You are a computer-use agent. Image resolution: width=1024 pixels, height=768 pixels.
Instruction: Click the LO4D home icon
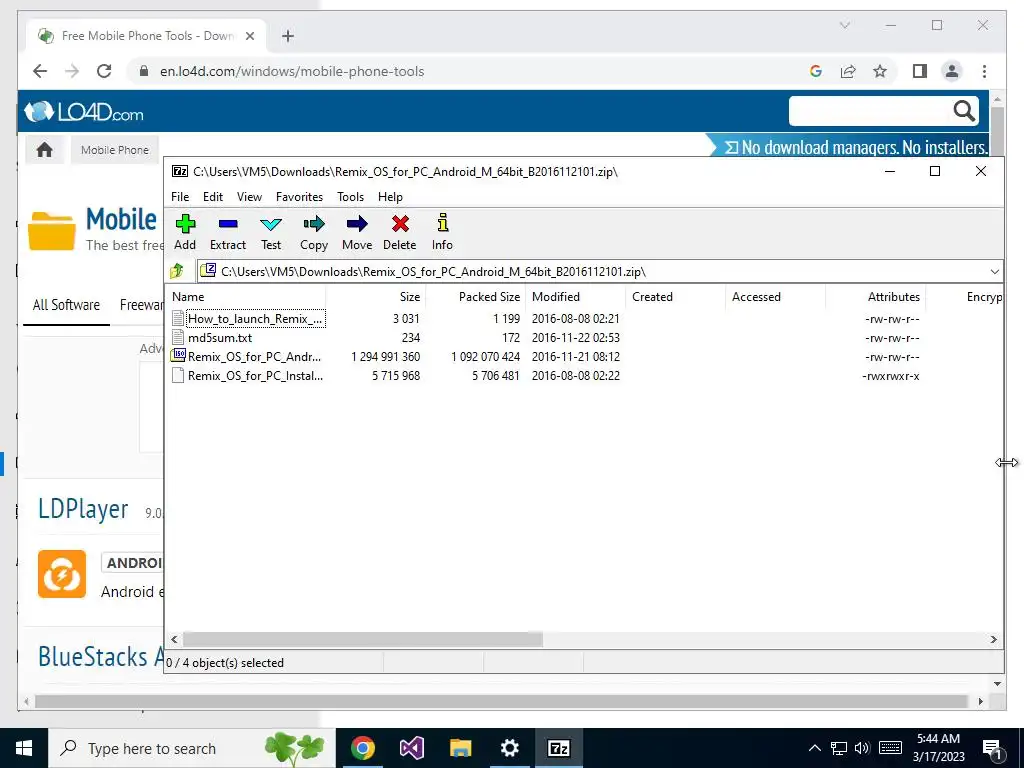click(x=44, y=150)
